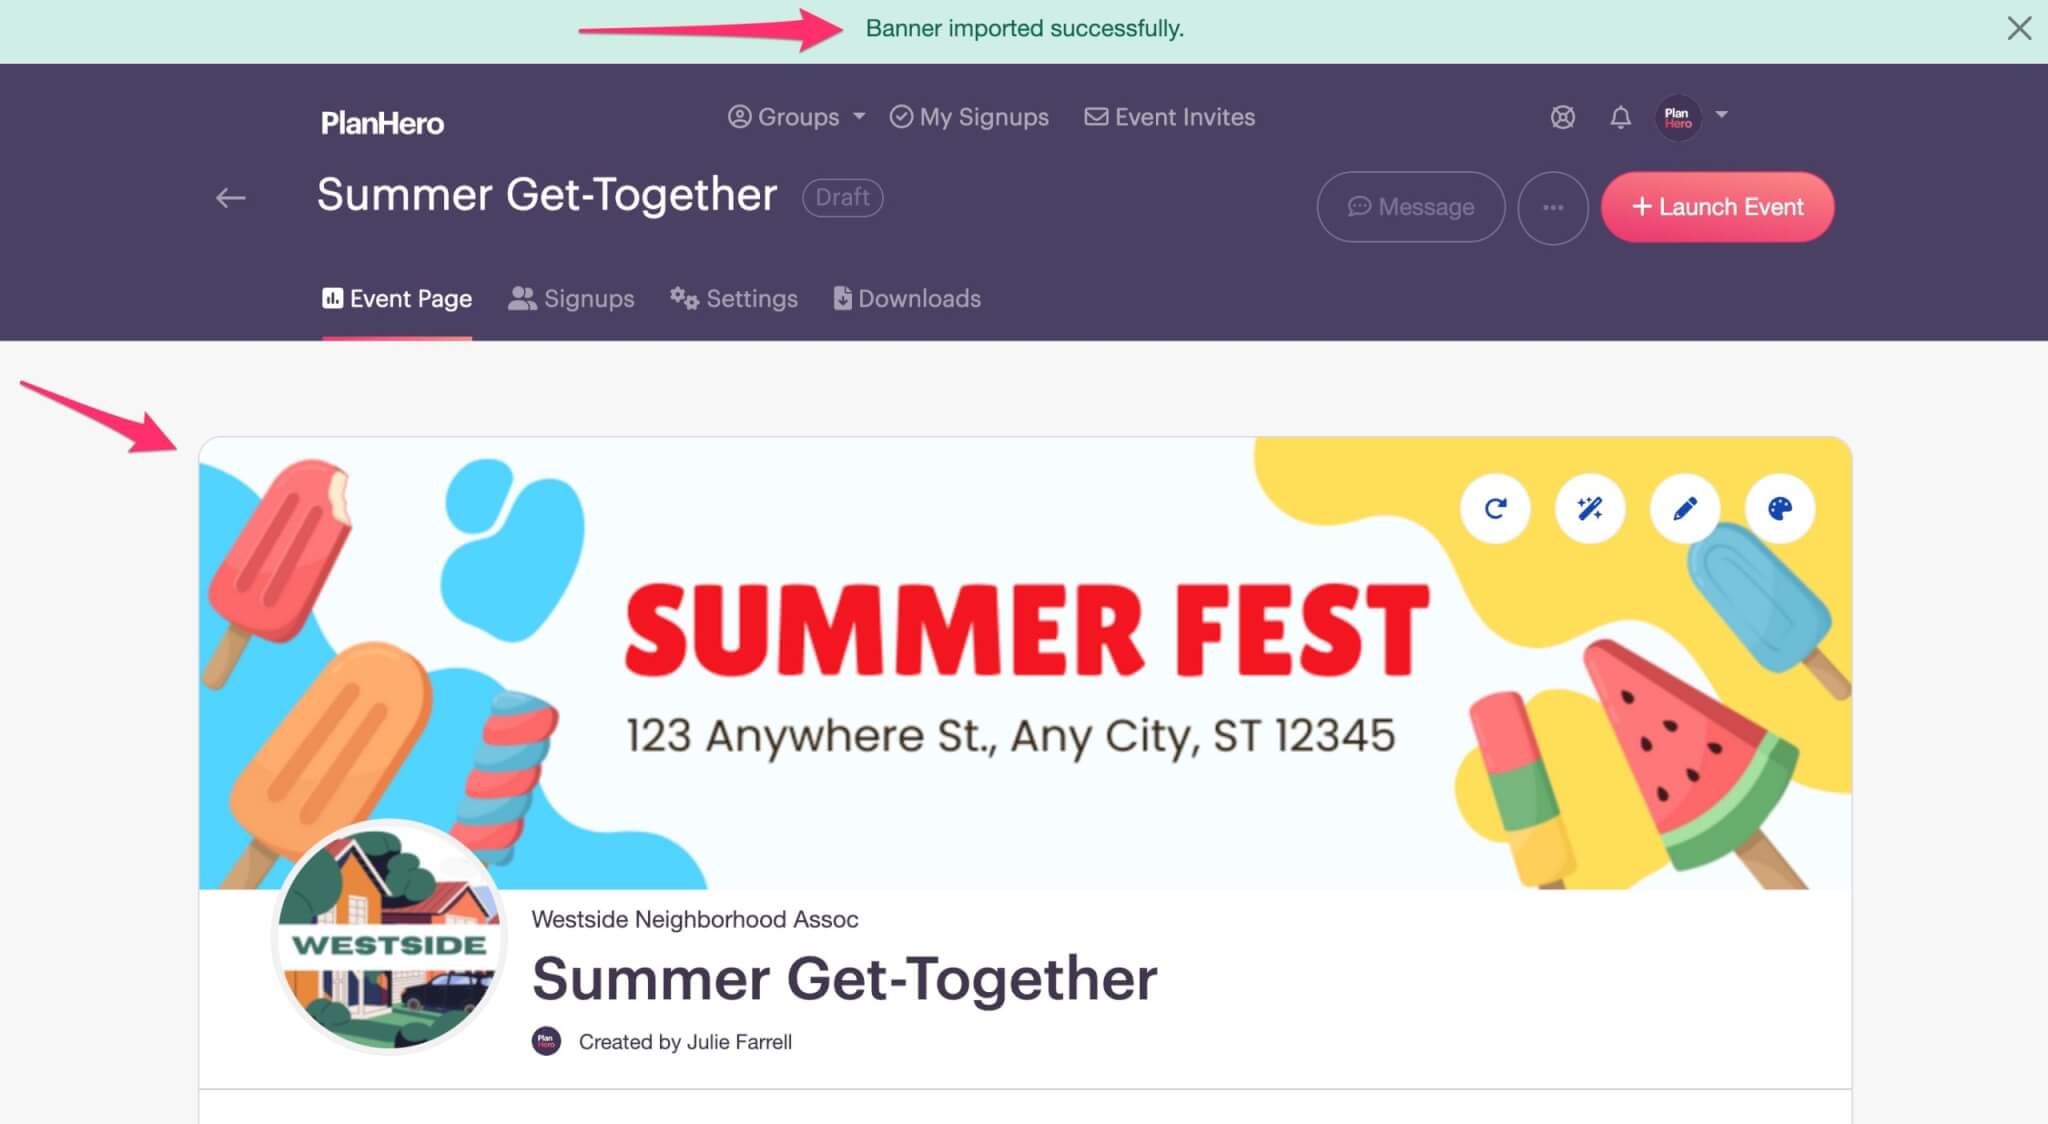
Task: Open the AI magic wand banner tool
Action: (x=1590, y=508)
